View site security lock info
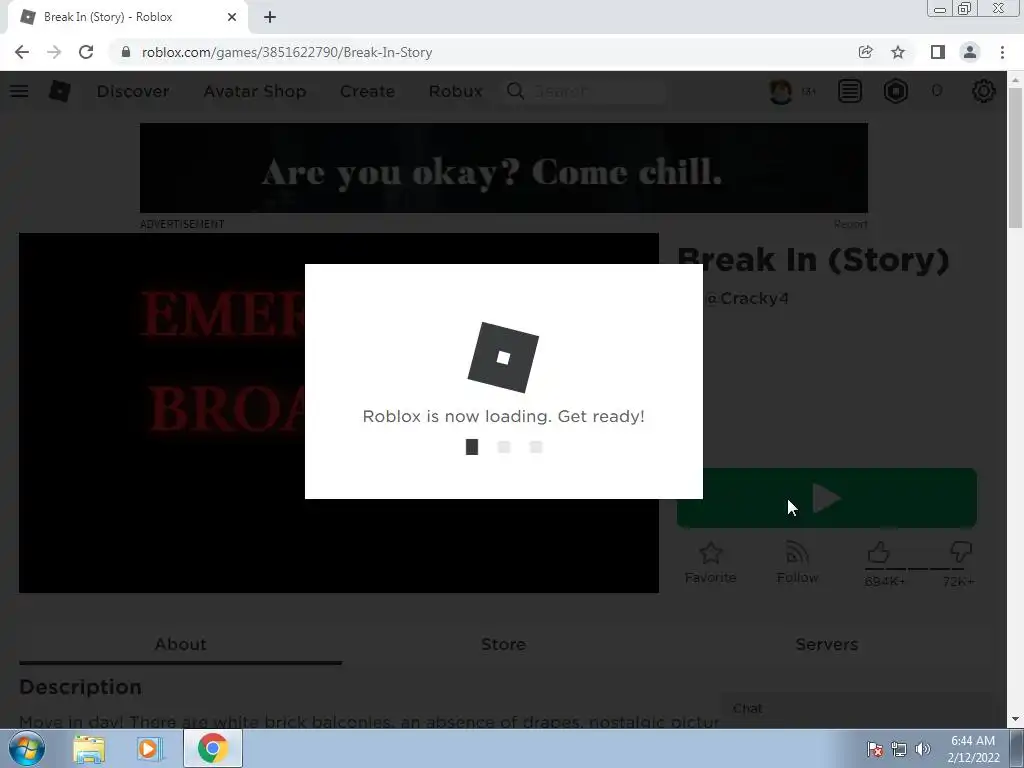 126,52
